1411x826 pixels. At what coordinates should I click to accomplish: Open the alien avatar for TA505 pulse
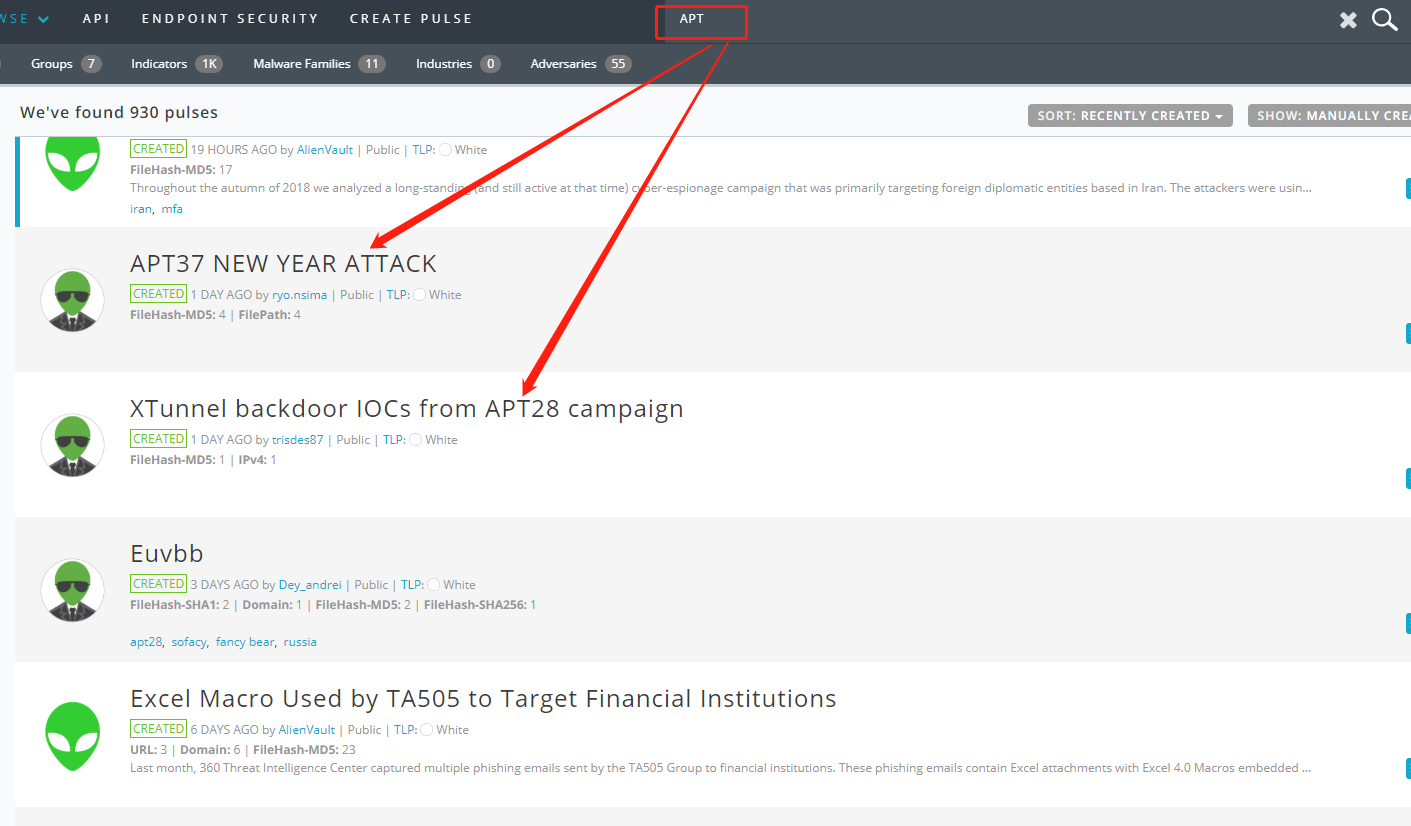tap(73, 735)
